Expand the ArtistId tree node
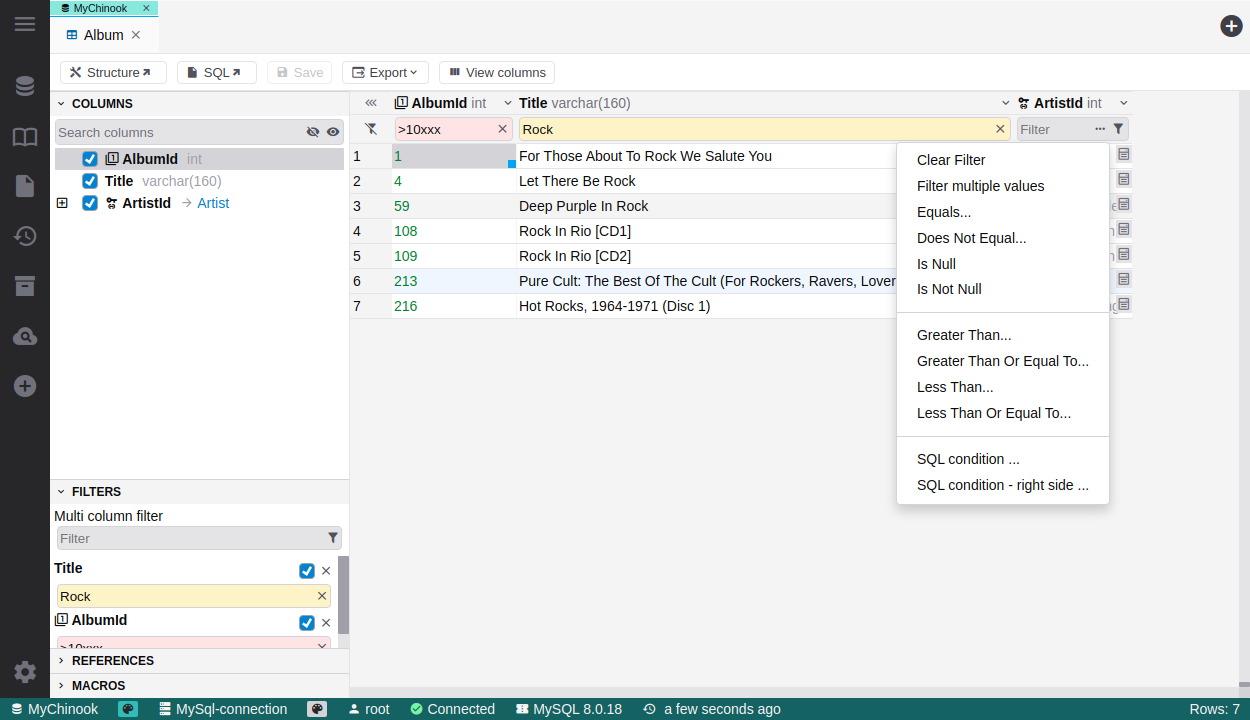This screenshot has height=720, width=1250. 62,203
